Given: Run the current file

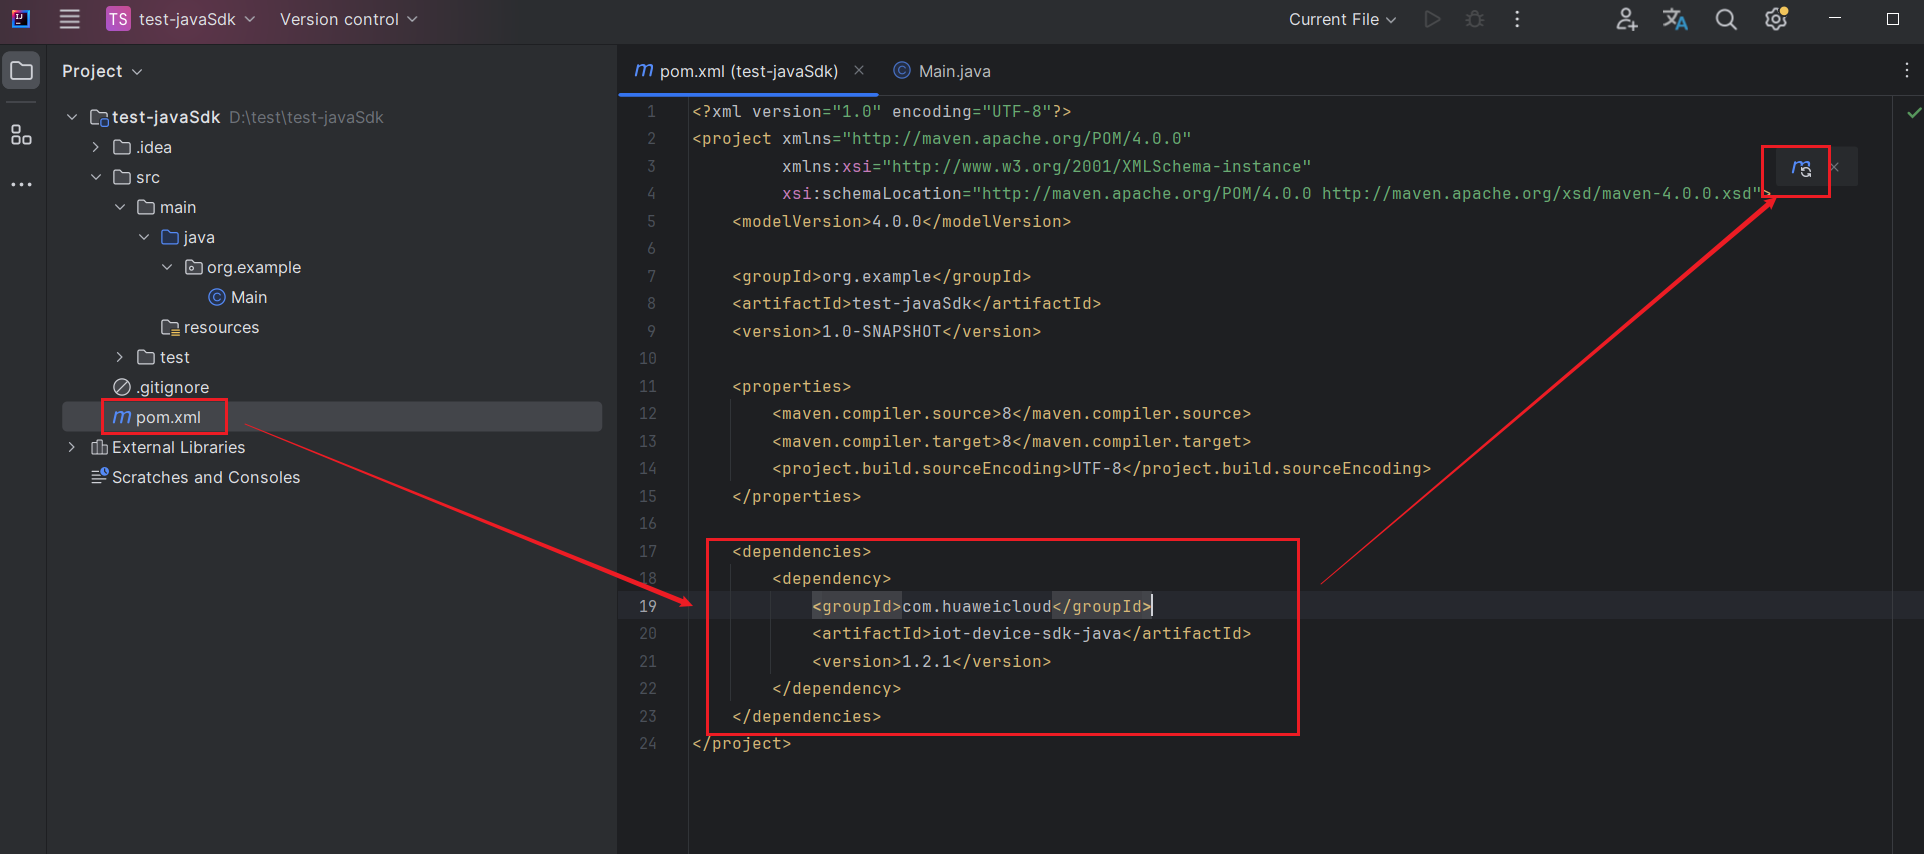Looking at the screenshot, I should [x=1432, y=19].
